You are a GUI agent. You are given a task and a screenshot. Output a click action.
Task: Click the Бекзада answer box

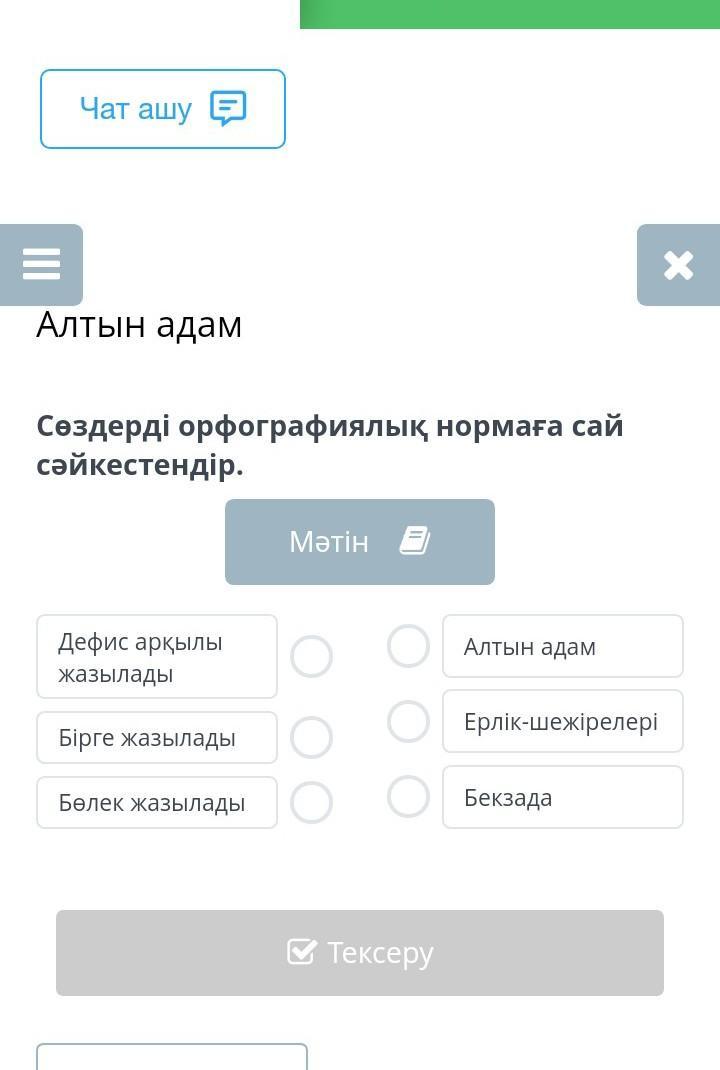pos(563,797)
